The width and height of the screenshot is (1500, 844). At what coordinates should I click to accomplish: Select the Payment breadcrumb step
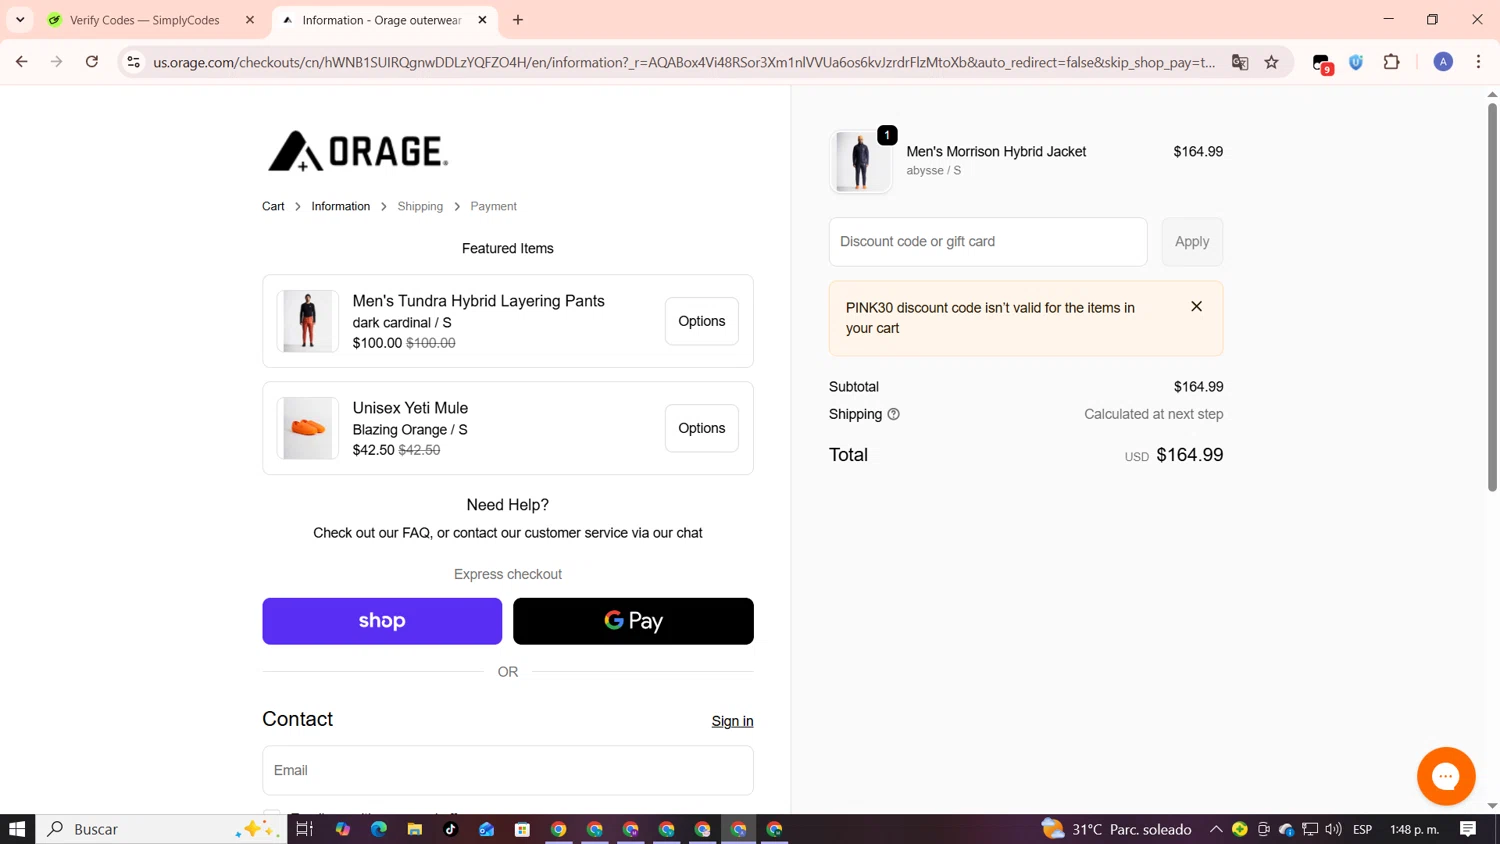click(x=494, y=206)
